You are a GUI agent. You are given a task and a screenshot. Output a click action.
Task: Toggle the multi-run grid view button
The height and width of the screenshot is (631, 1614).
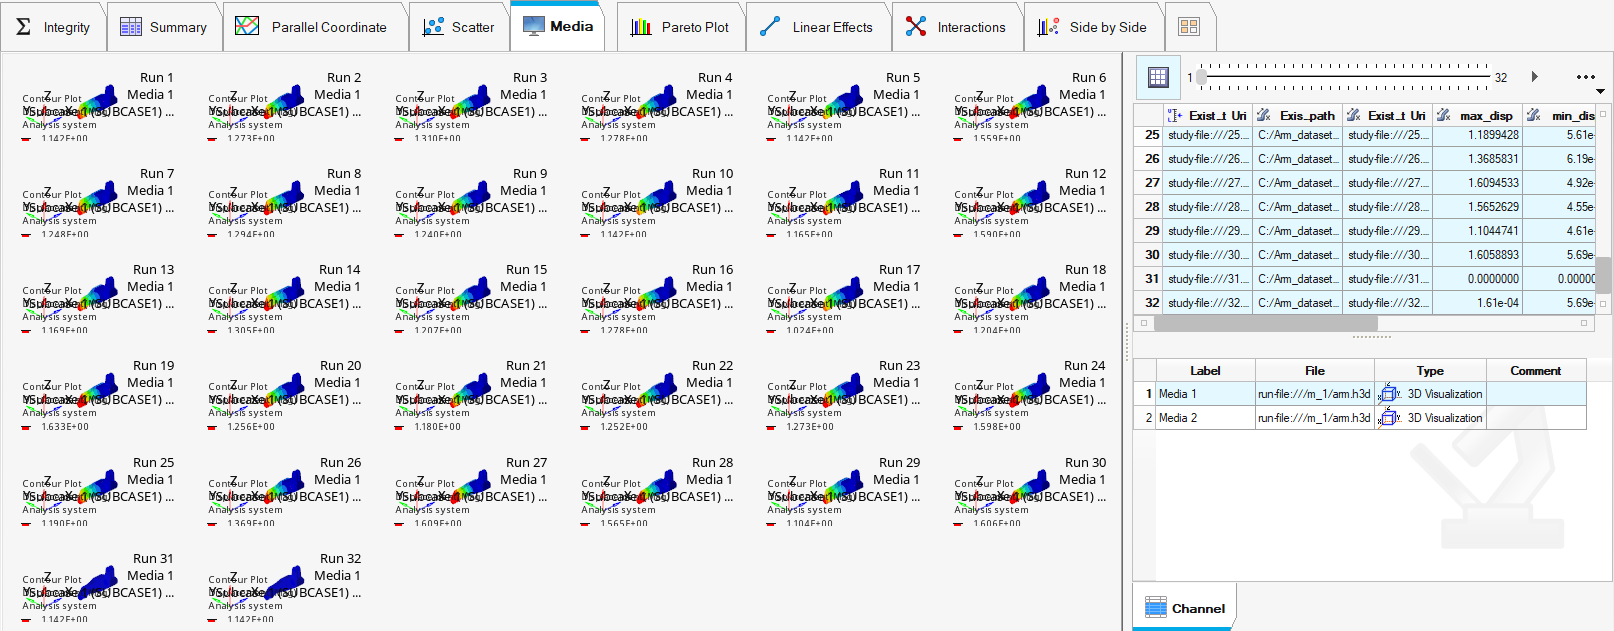click(1158, 77)
